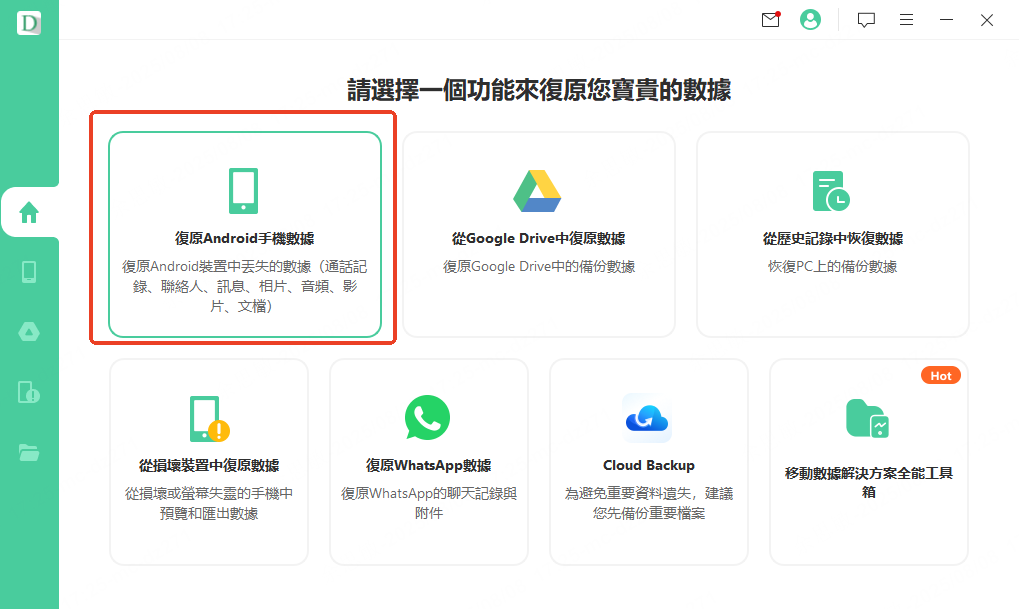Open the user account profile icon

point(810,19)
